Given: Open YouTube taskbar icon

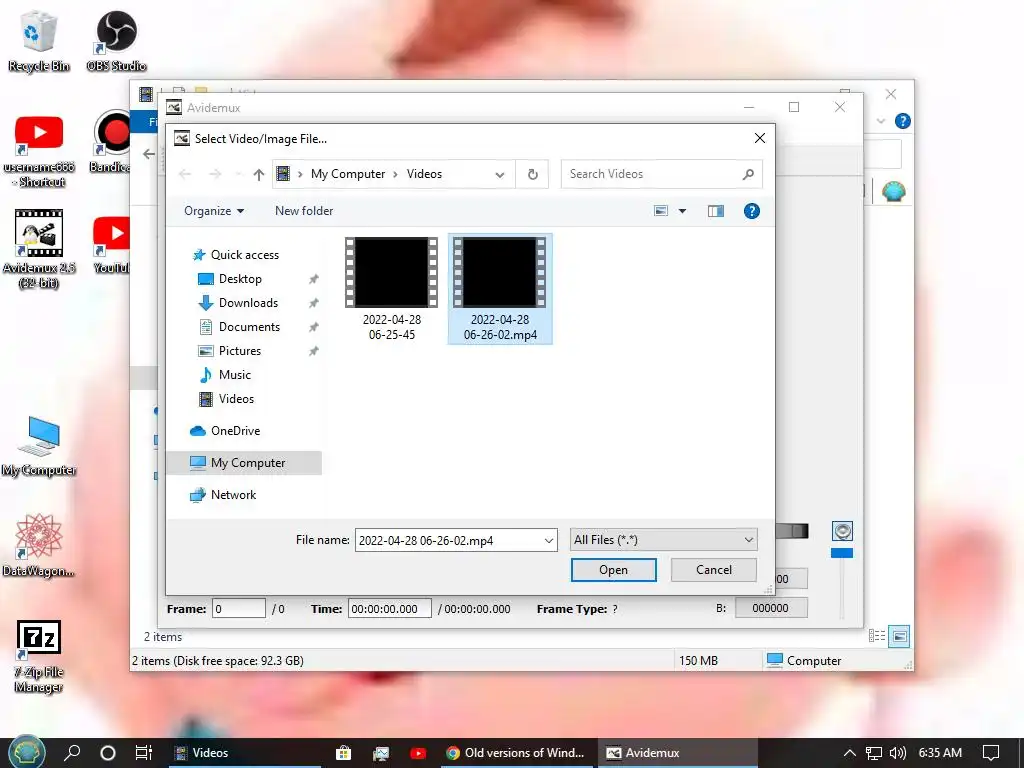Looking at the screenshot, I should [x=419, y=753].
